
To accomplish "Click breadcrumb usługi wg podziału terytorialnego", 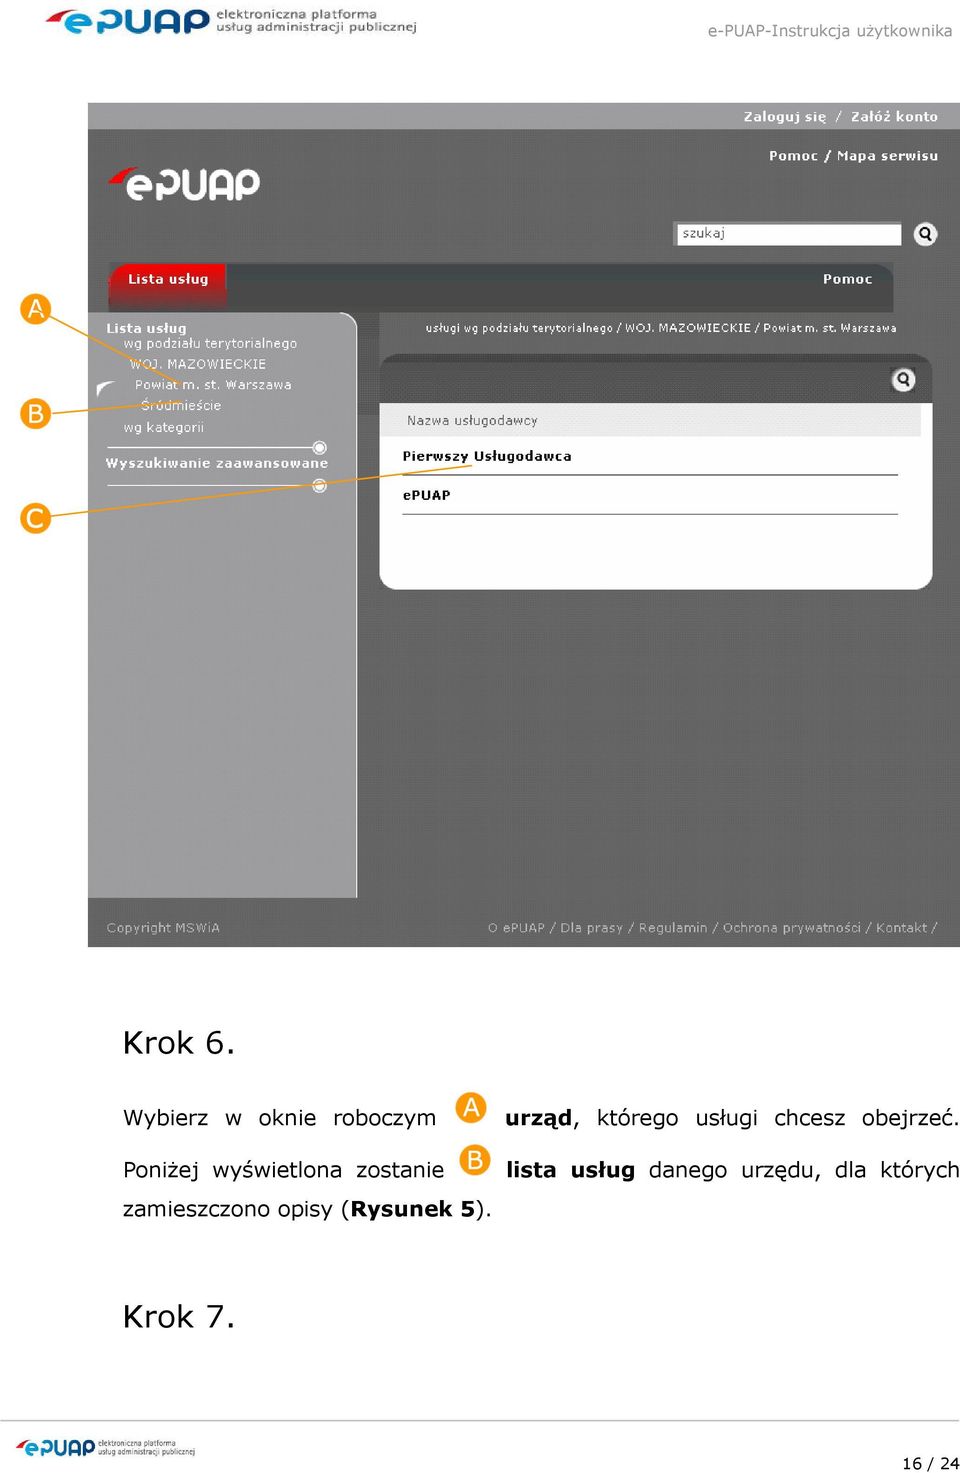I will [x=519, y=328].
